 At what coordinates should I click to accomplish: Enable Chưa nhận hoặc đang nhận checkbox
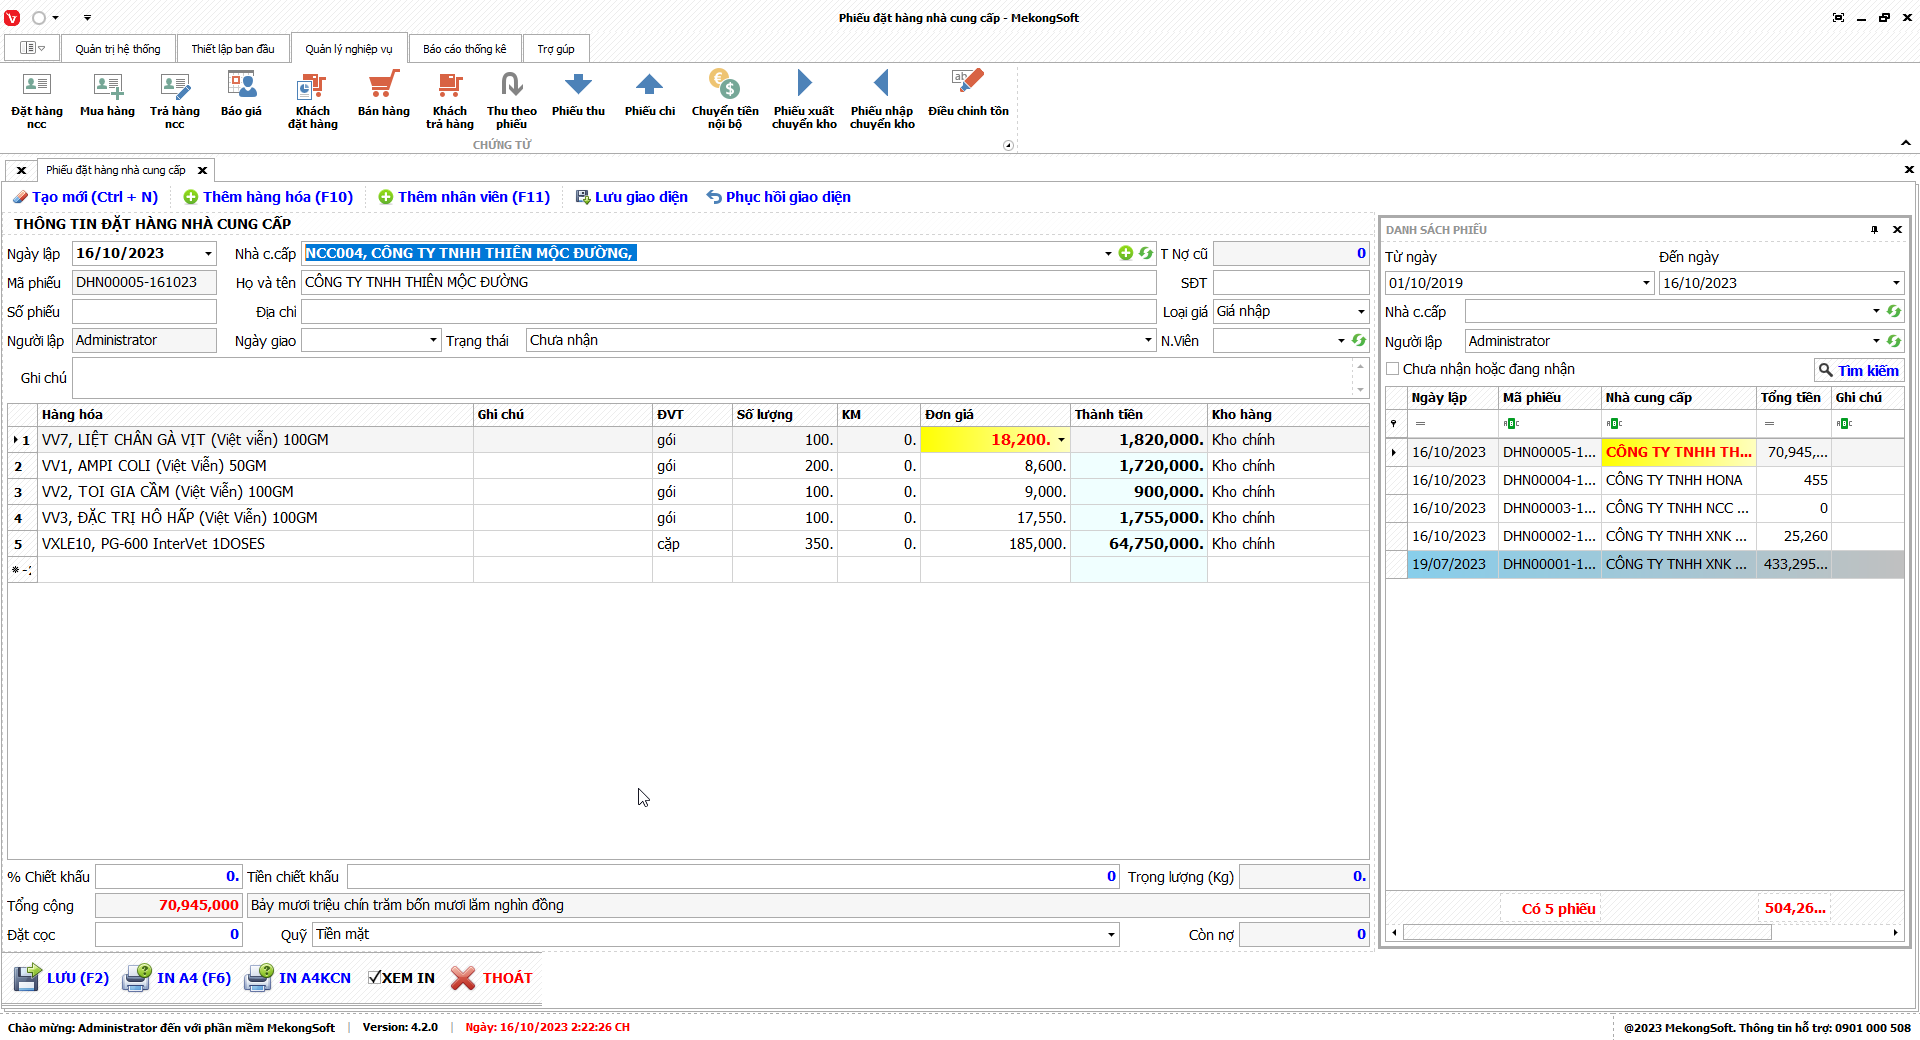[x=1393, y=369]
